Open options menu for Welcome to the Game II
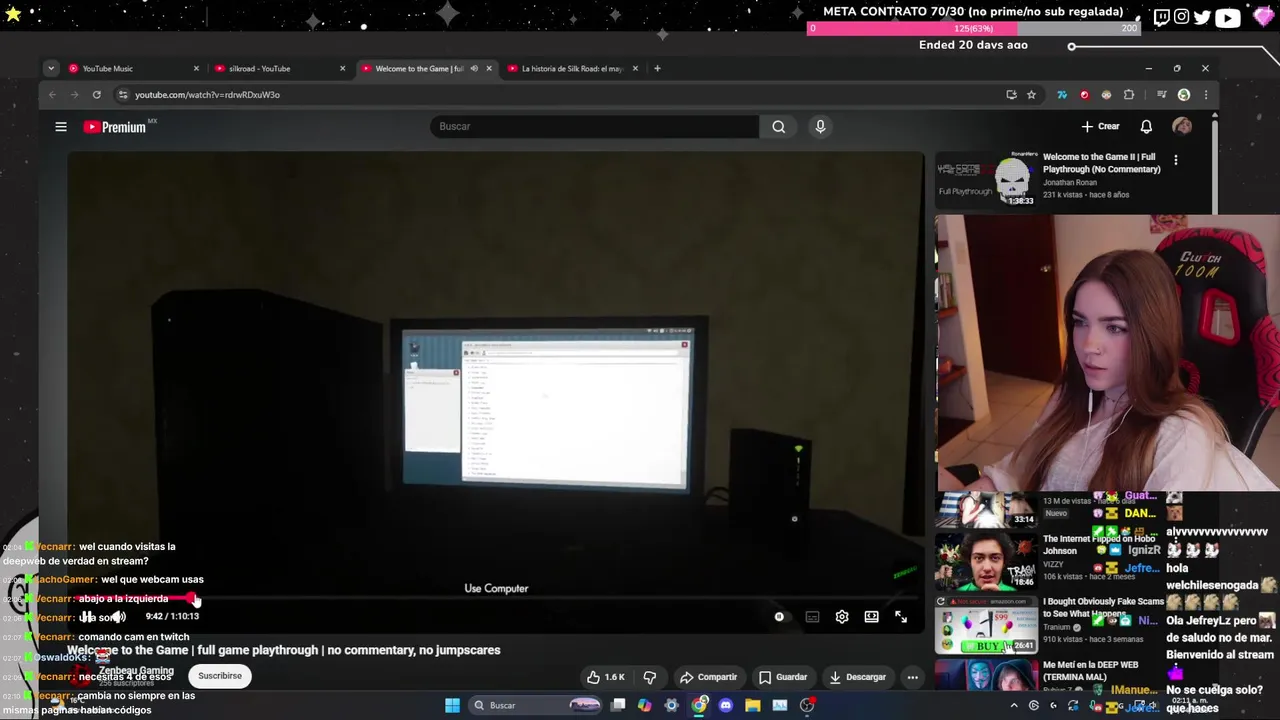Viewport: 1280px width, 720px height. (1176, 160)
